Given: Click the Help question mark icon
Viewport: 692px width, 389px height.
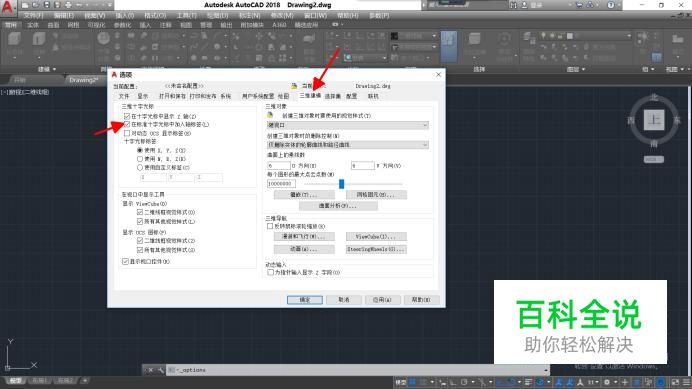Looking at the screenshot, I should (610, 5).
